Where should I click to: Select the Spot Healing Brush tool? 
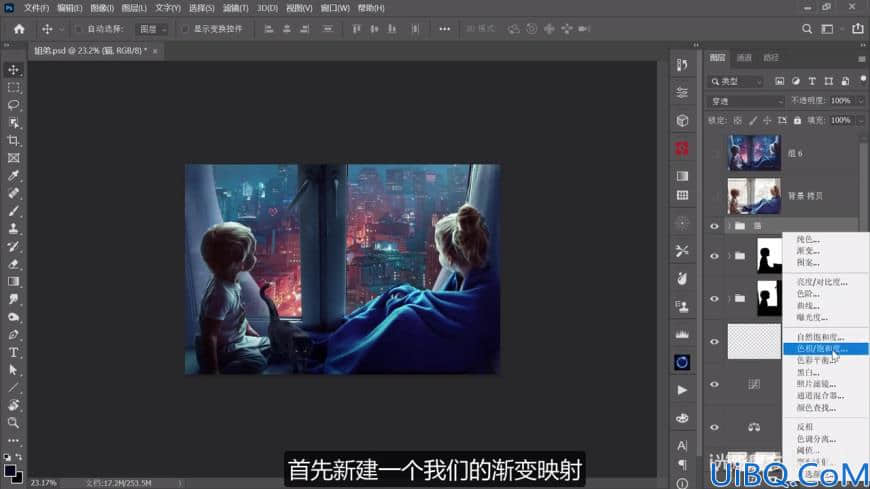[13, 193]
